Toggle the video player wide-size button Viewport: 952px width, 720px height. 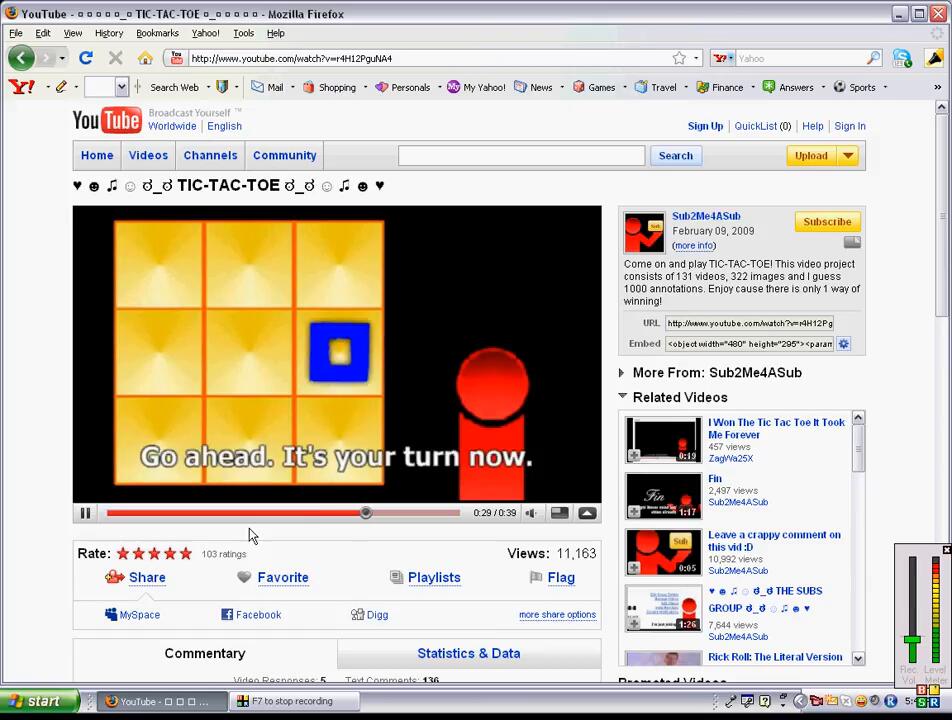(559, 513)
